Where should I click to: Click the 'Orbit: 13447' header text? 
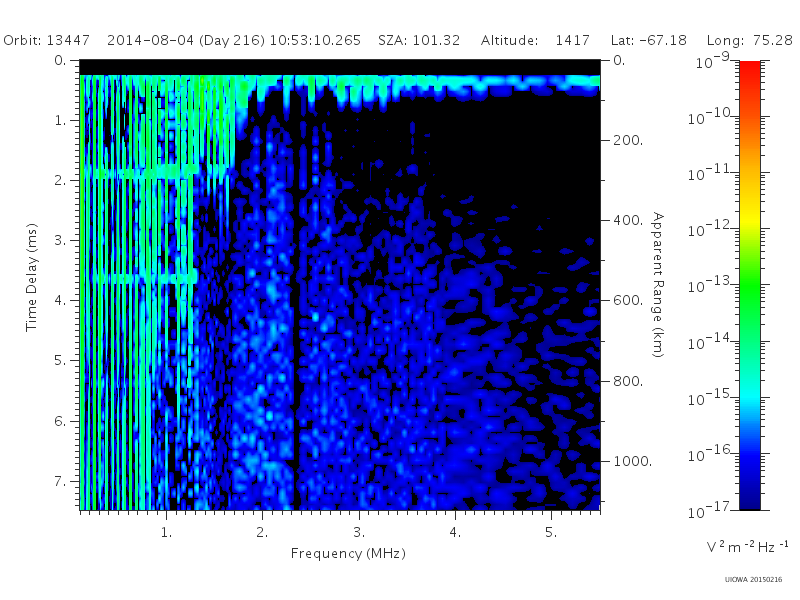click(46, 40)
